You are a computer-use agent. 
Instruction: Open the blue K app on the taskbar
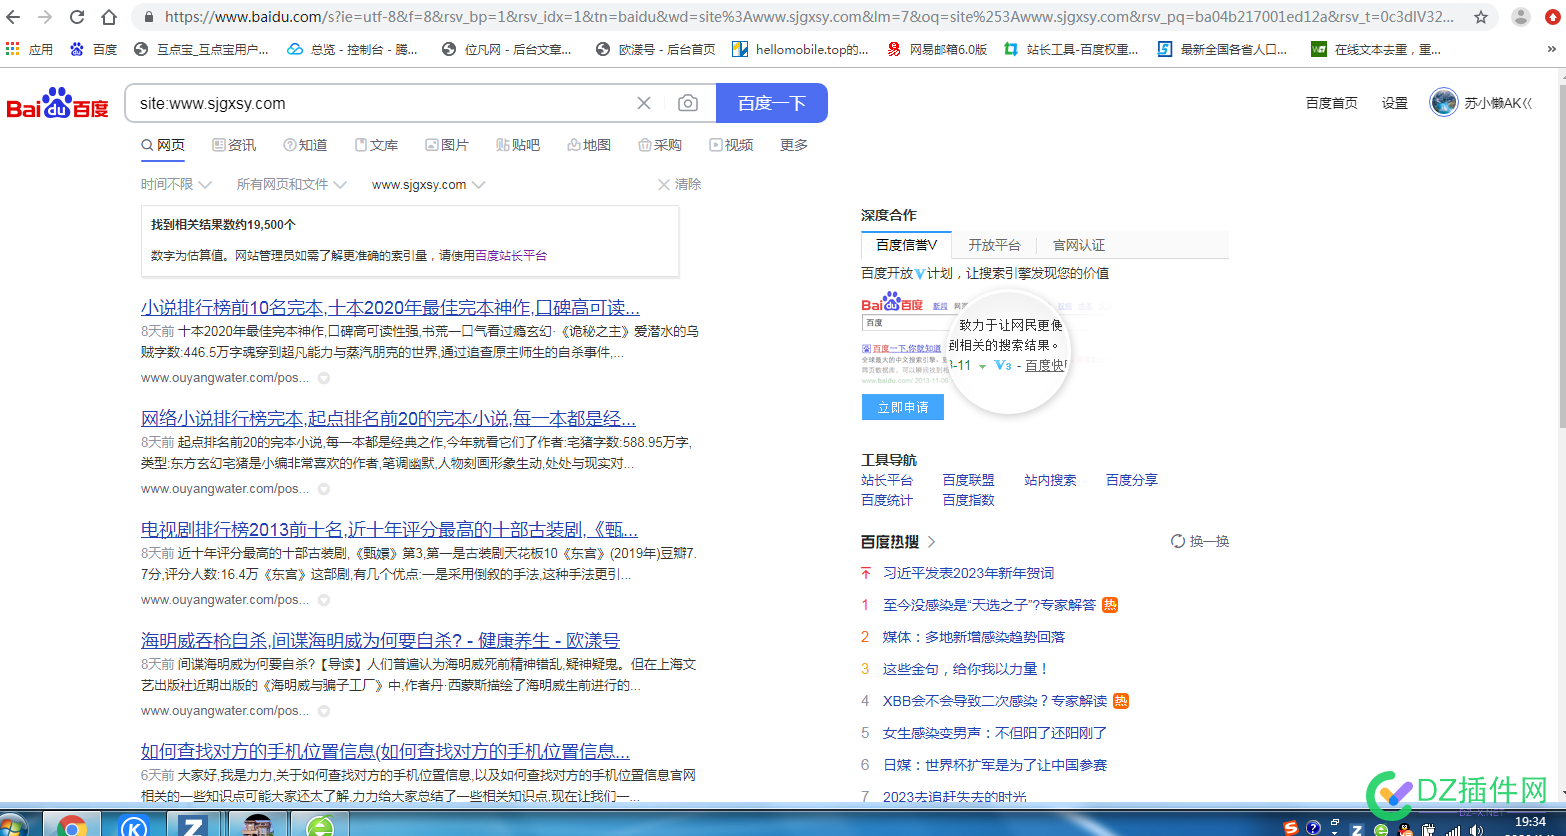click(133, 826)
